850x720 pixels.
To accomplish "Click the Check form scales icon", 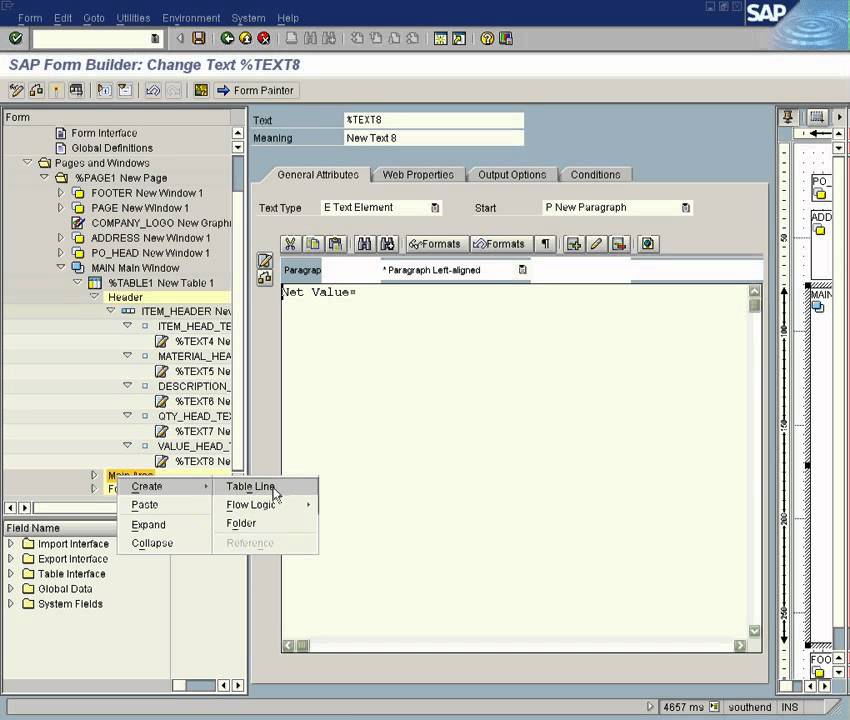I will pos(36,90).
